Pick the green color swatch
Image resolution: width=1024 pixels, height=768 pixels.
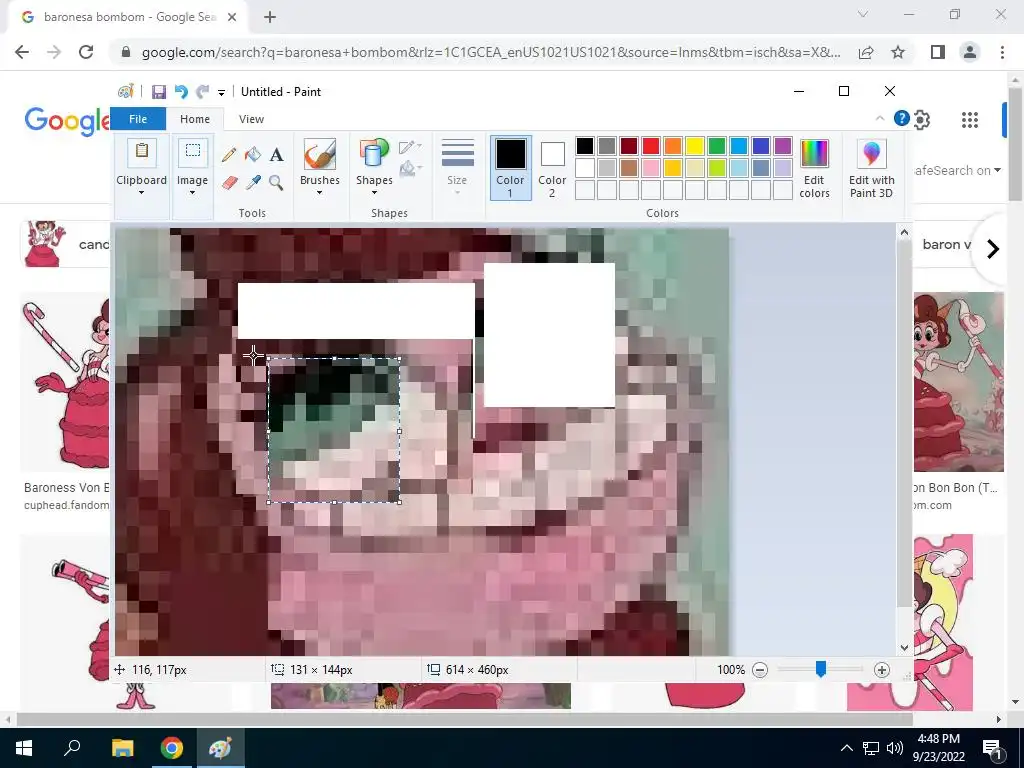(x=717, y=146)
